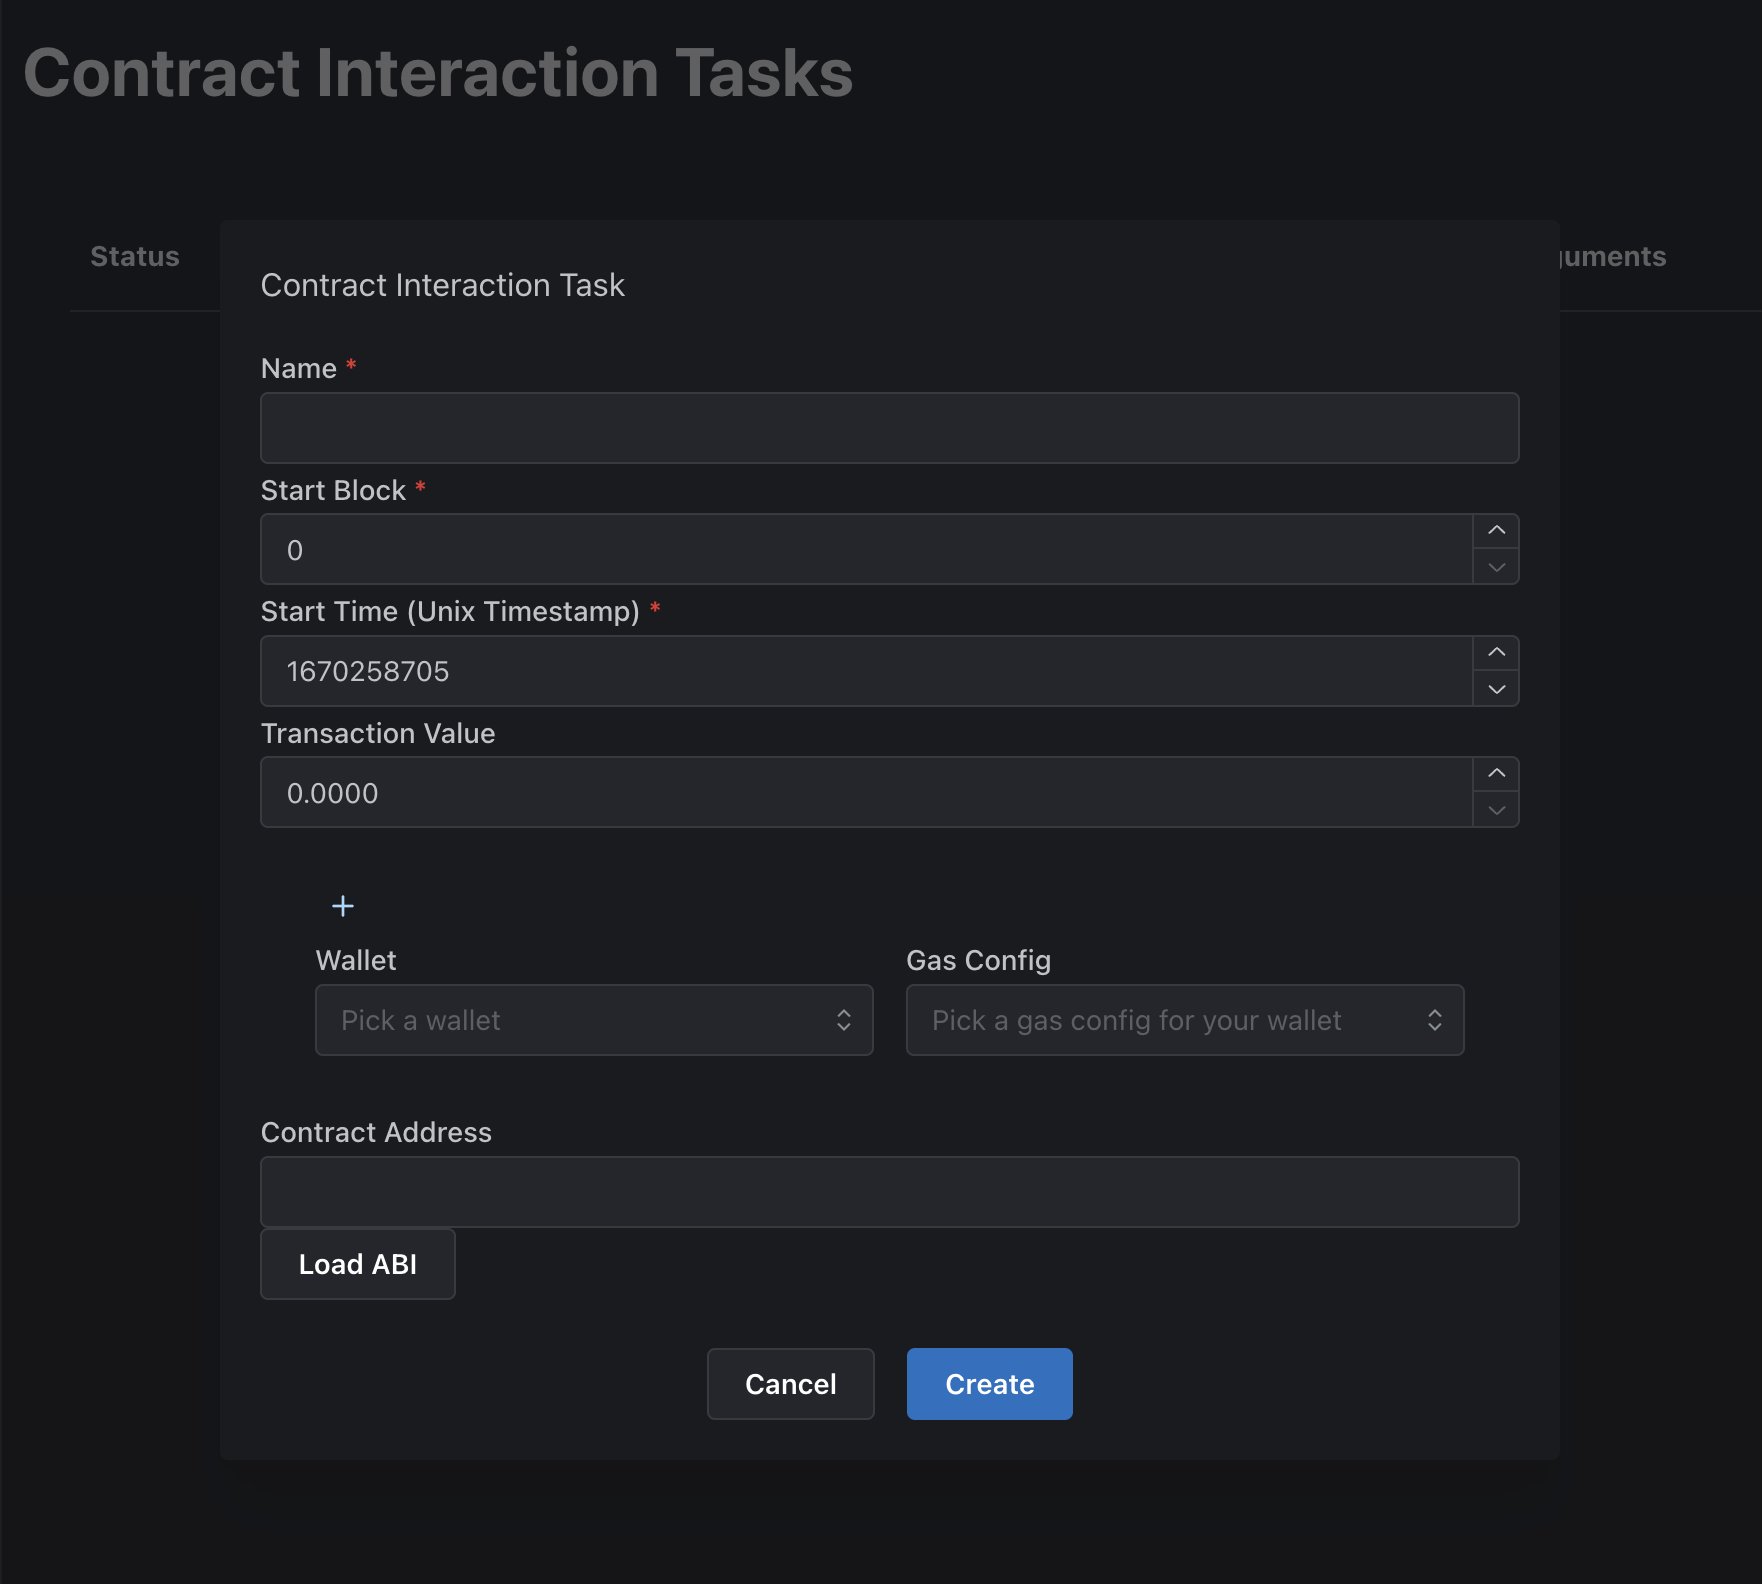Screen dimensions: 1762x1584
Task: Focus the Name text field
Action: click(889, 428)
